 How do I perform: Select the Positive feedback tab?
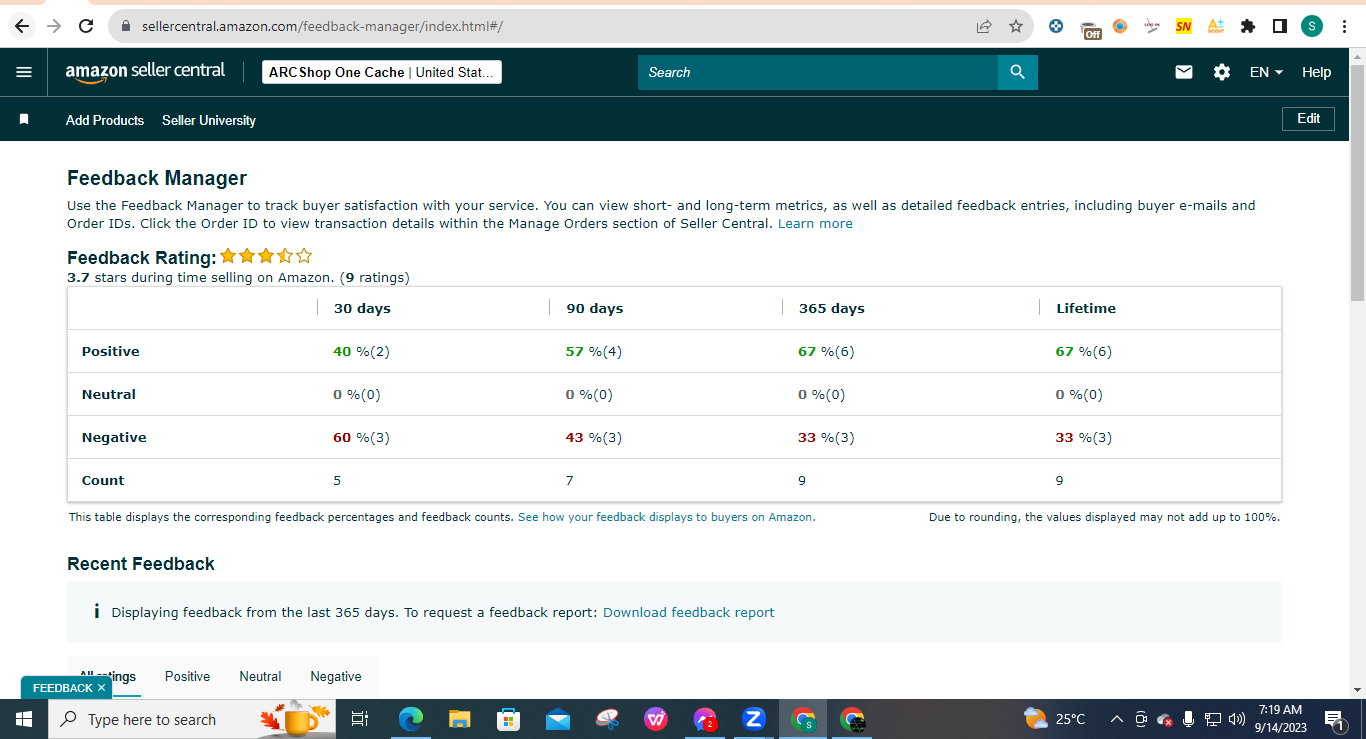(188, 677)
